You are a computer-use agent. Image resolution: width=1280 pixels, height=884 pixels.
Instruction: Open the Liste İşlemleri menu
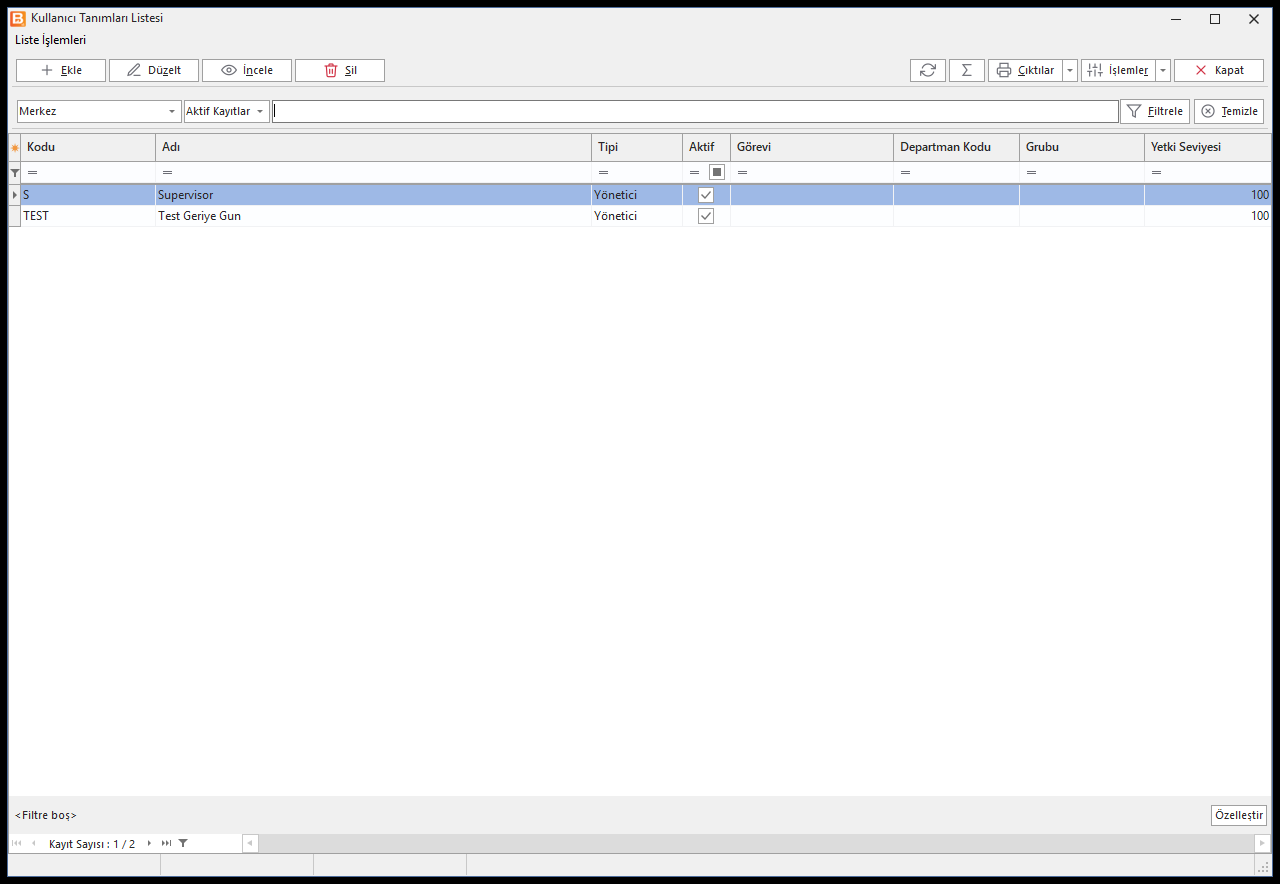pos(51,40)
